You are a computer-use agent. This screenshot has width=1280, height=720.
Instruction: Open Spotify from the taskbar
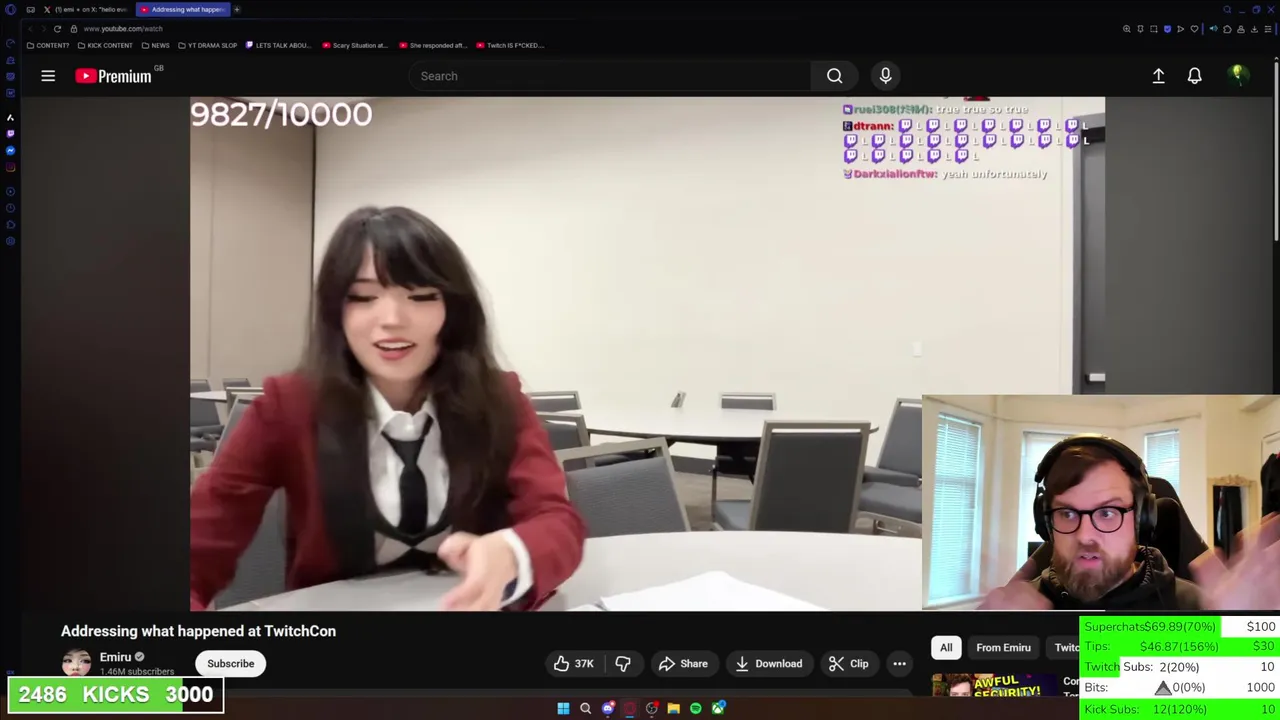point(696,708)
